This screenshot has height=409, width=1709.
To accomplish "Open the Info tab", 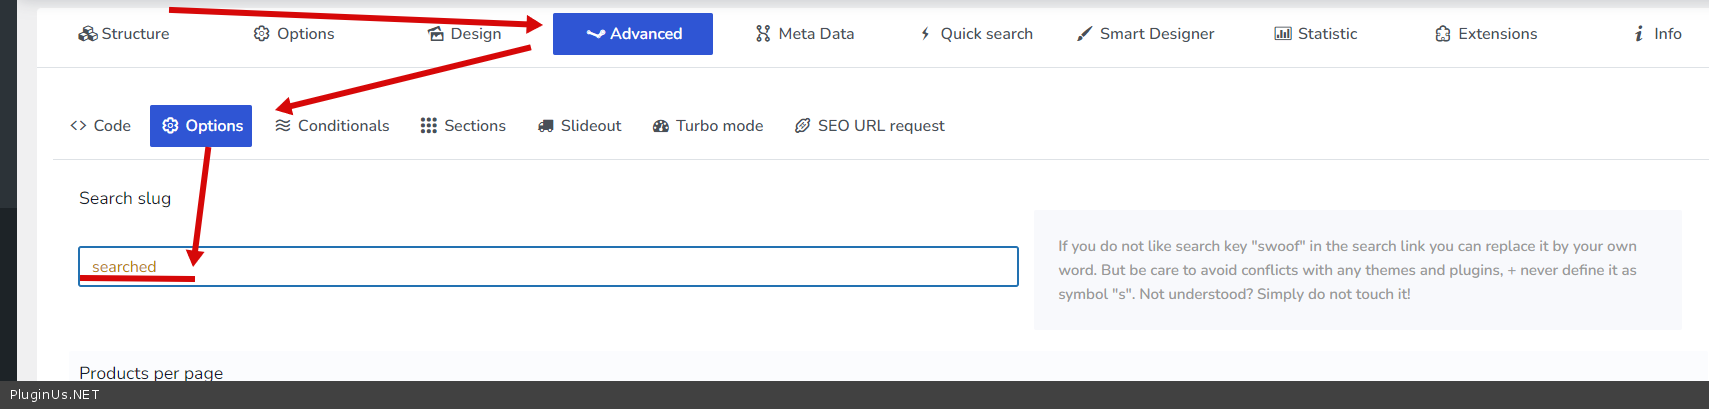I will (1657, 34).
